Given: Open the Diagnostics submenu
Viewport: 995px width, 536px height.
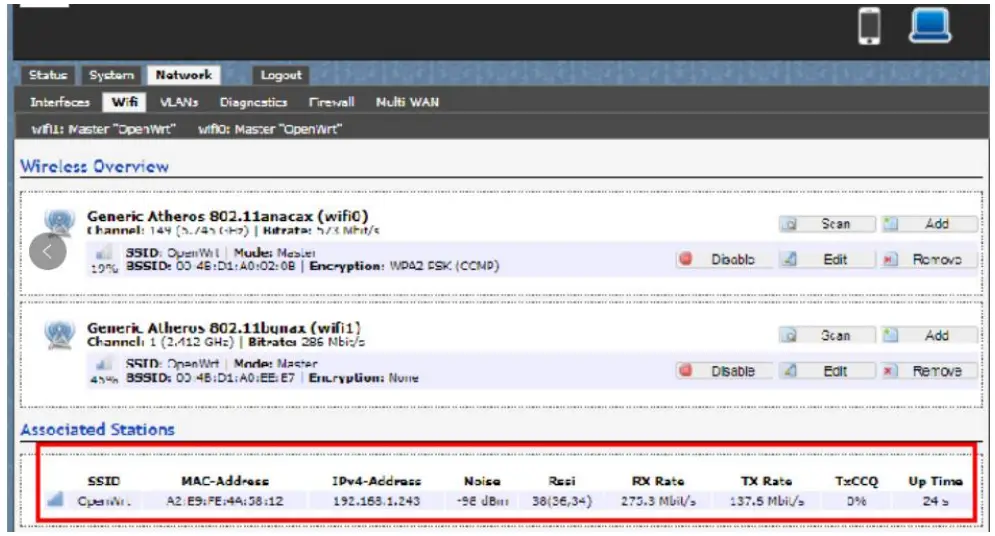Looking at the screenshot, I should (x=253, y=101).
